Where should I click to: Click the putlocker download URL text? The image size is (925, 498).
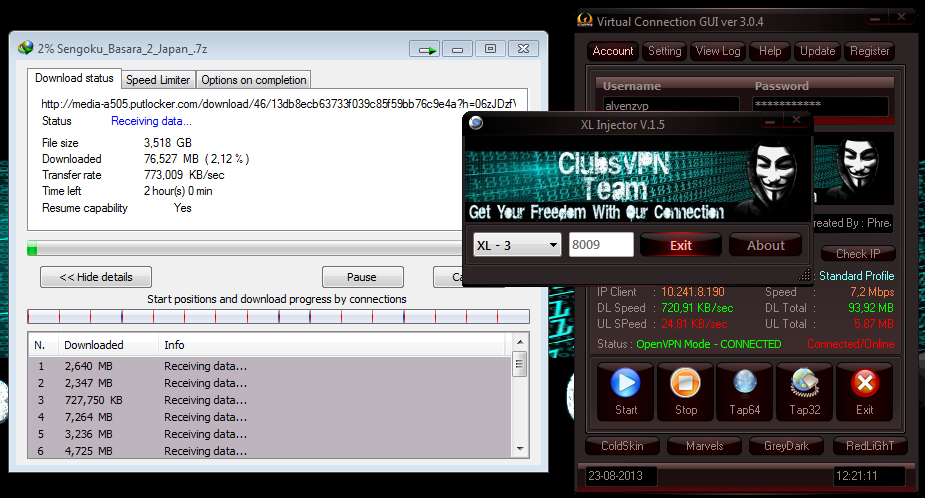278,104
